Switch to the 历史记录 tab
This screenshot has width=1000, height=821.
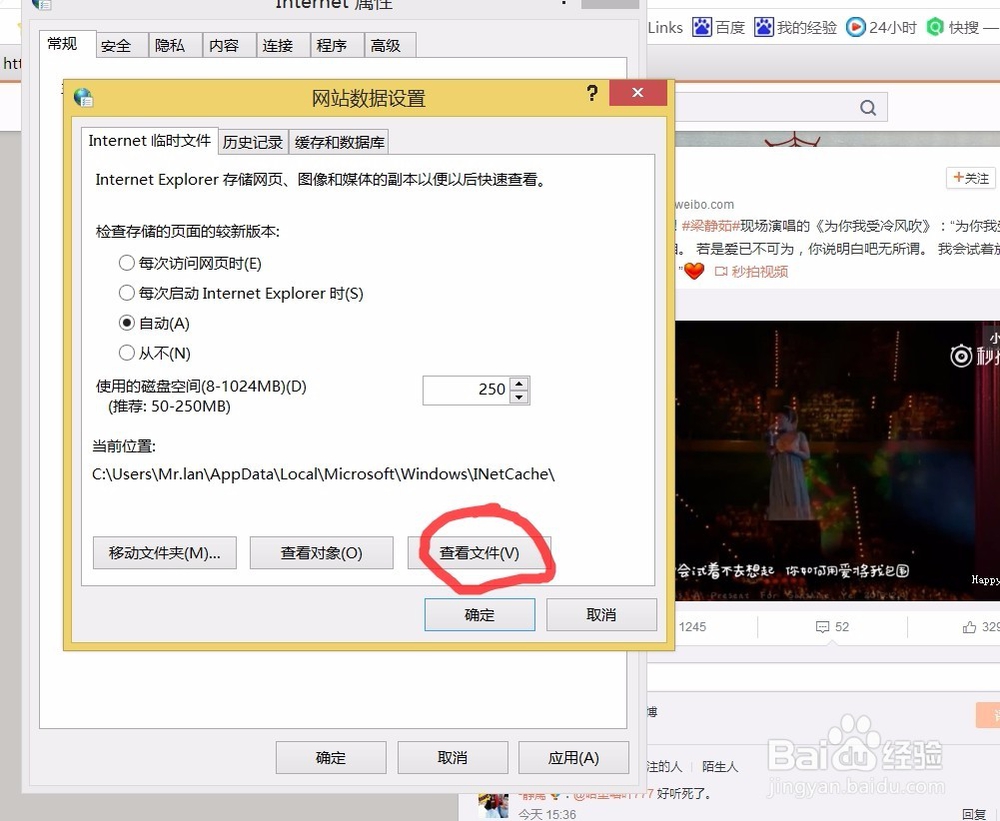pos(253,141)
